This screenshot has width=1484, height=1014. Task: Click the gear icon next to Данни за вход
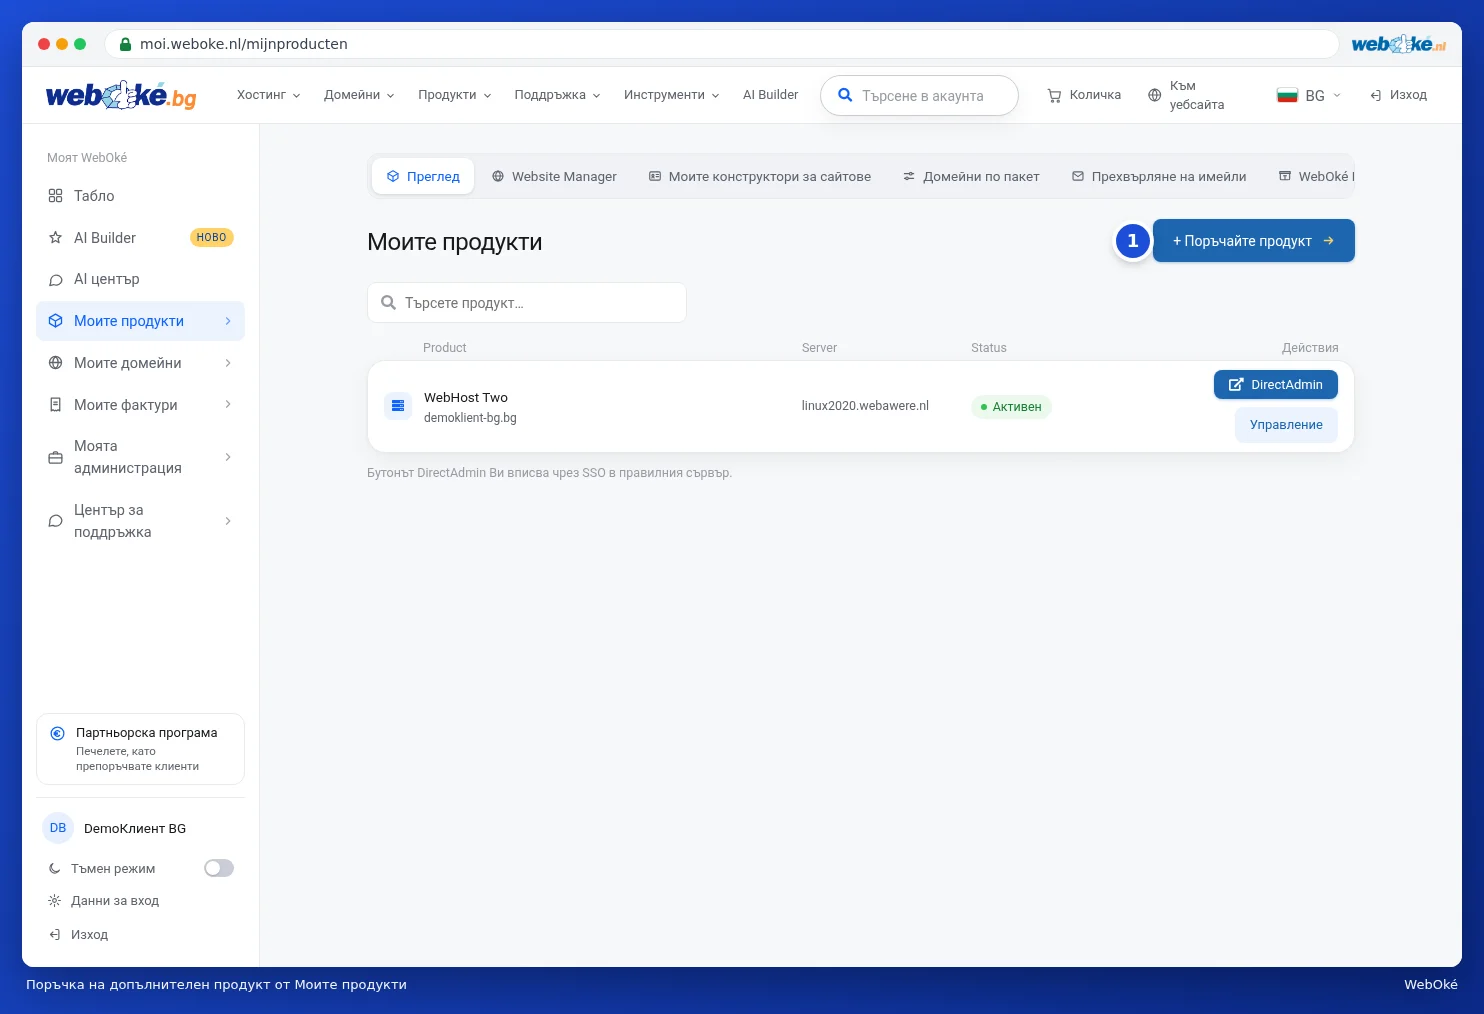[x=55, y=901]
